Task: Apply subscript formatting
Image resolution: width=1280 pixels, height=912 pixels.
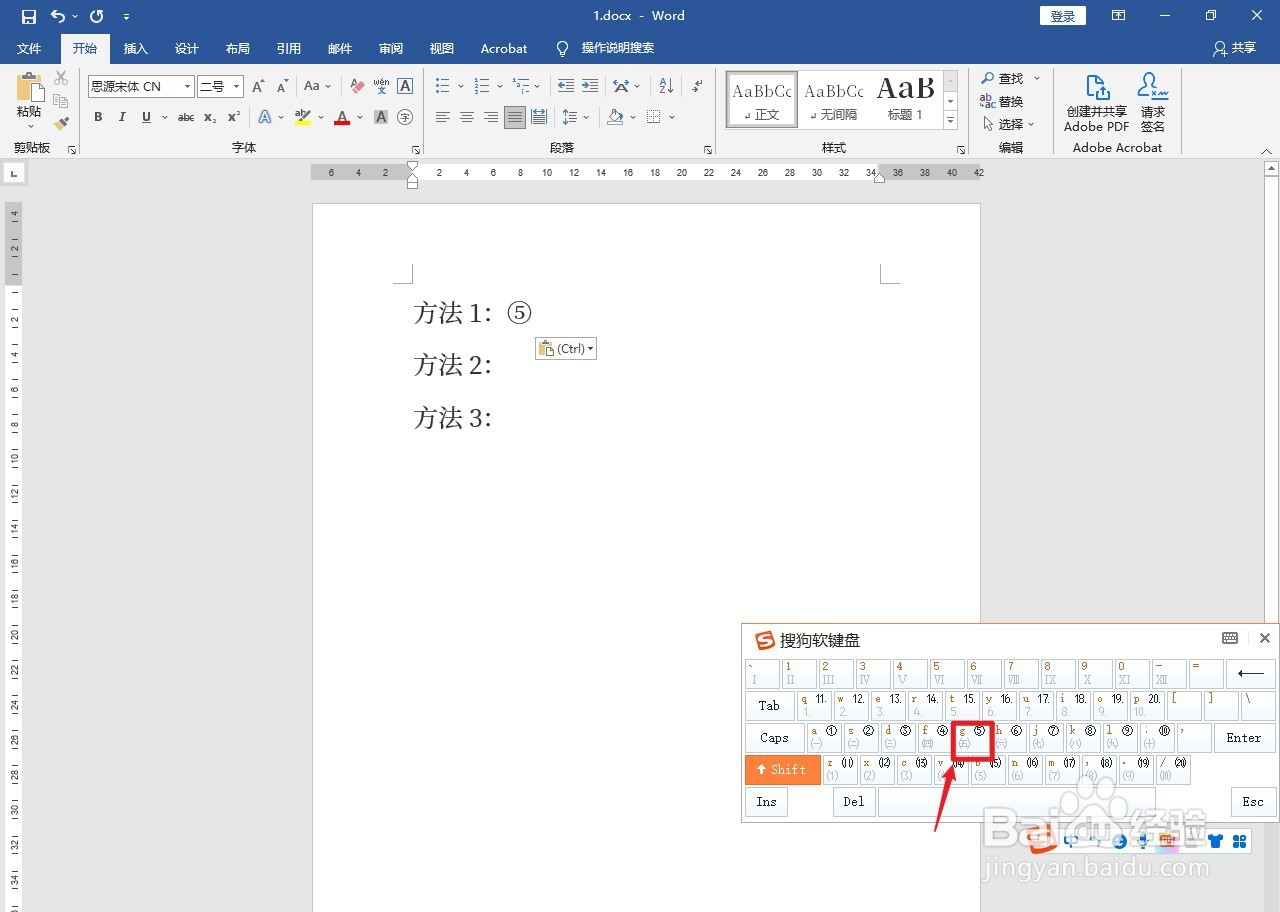Action: pos(210,117)
